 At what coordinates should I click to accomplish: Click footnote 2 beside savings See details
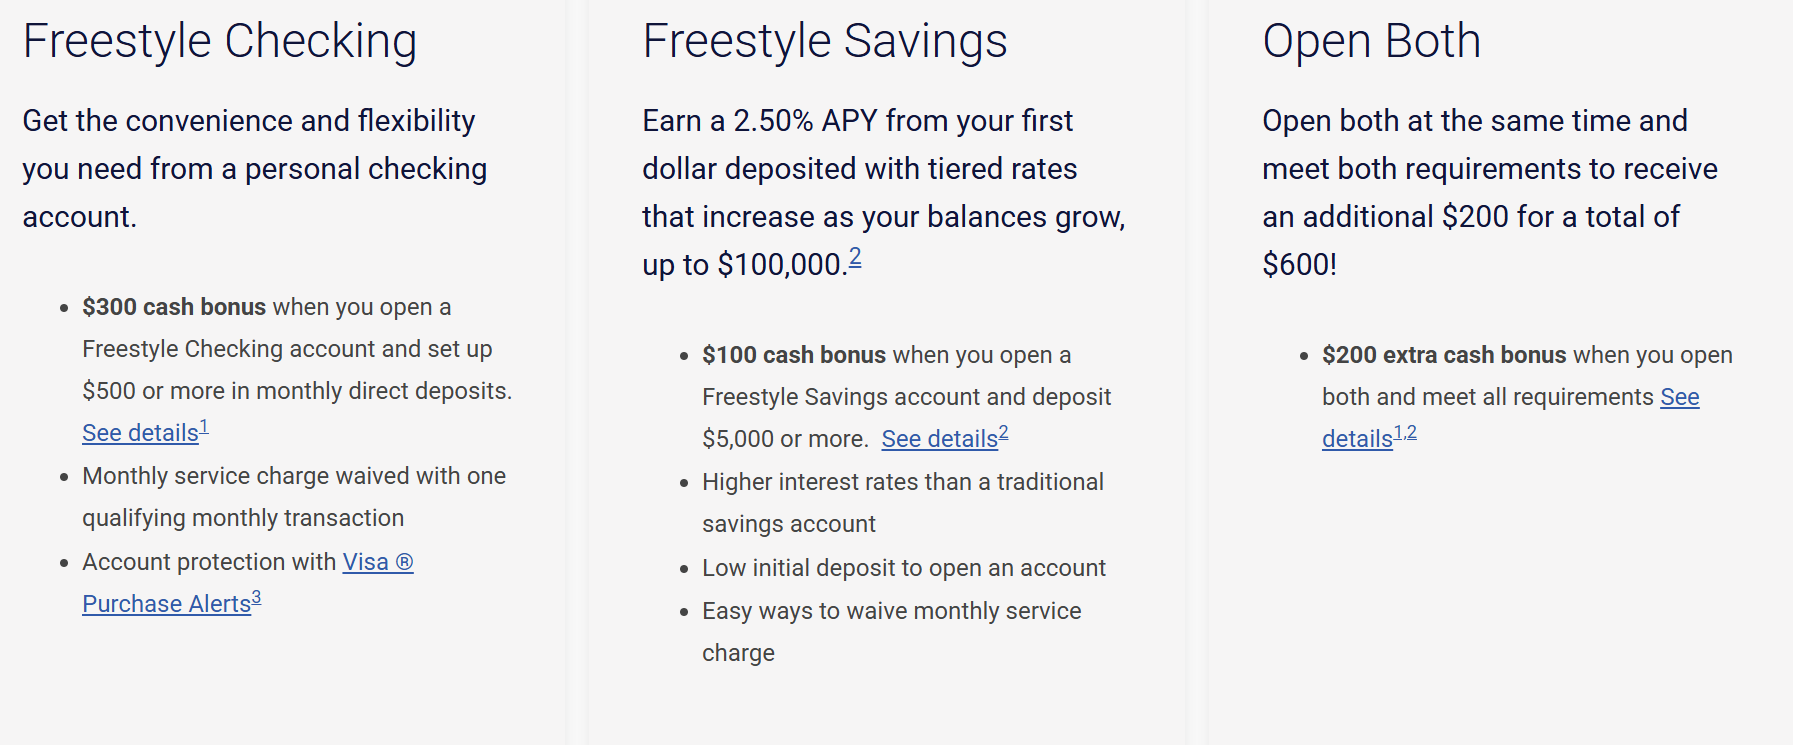1003,433
